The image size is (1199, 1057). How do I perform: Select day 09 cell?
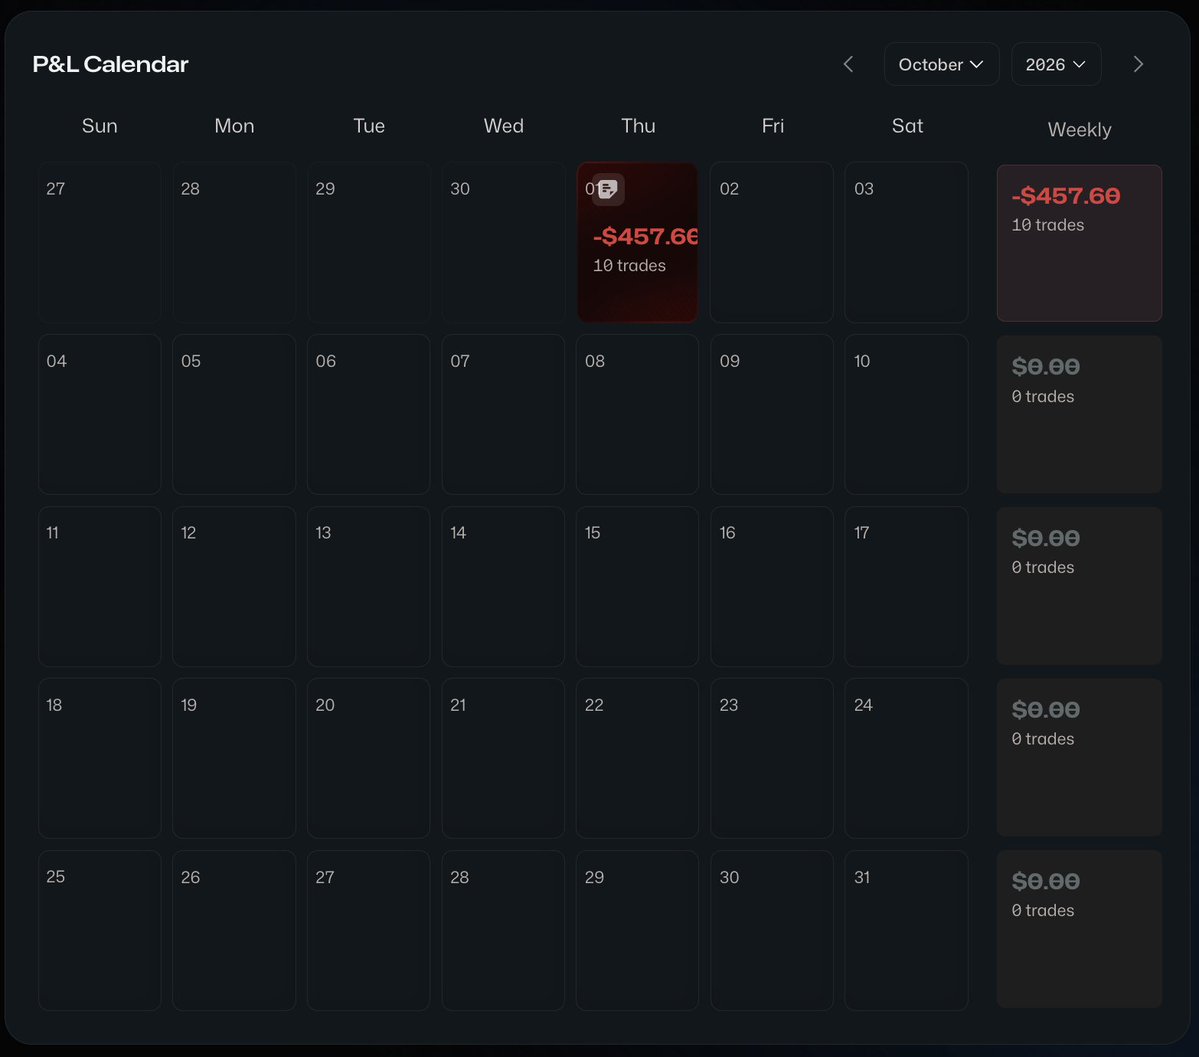772,415
